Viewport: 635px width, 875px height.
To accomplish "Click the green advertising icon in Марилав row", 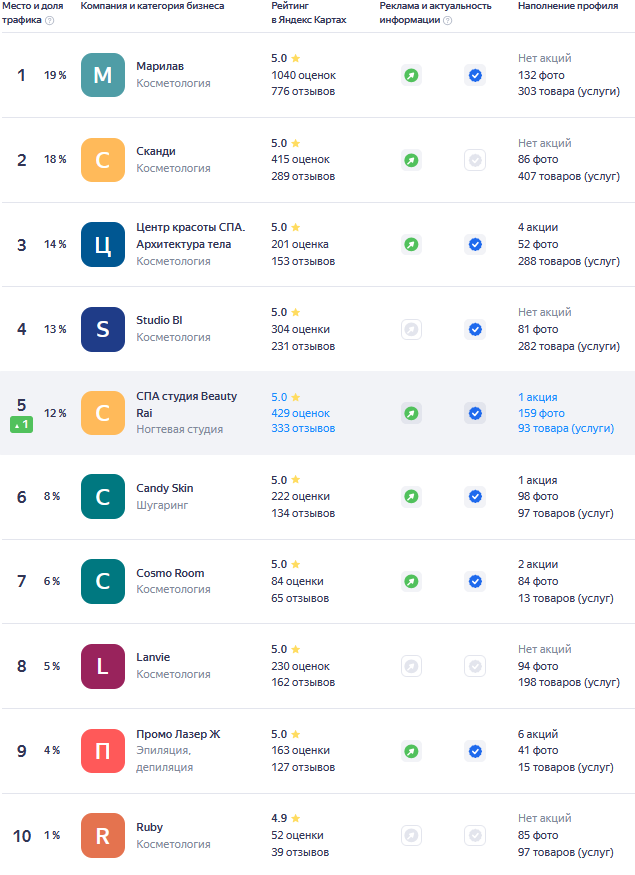I will [411, 75].
